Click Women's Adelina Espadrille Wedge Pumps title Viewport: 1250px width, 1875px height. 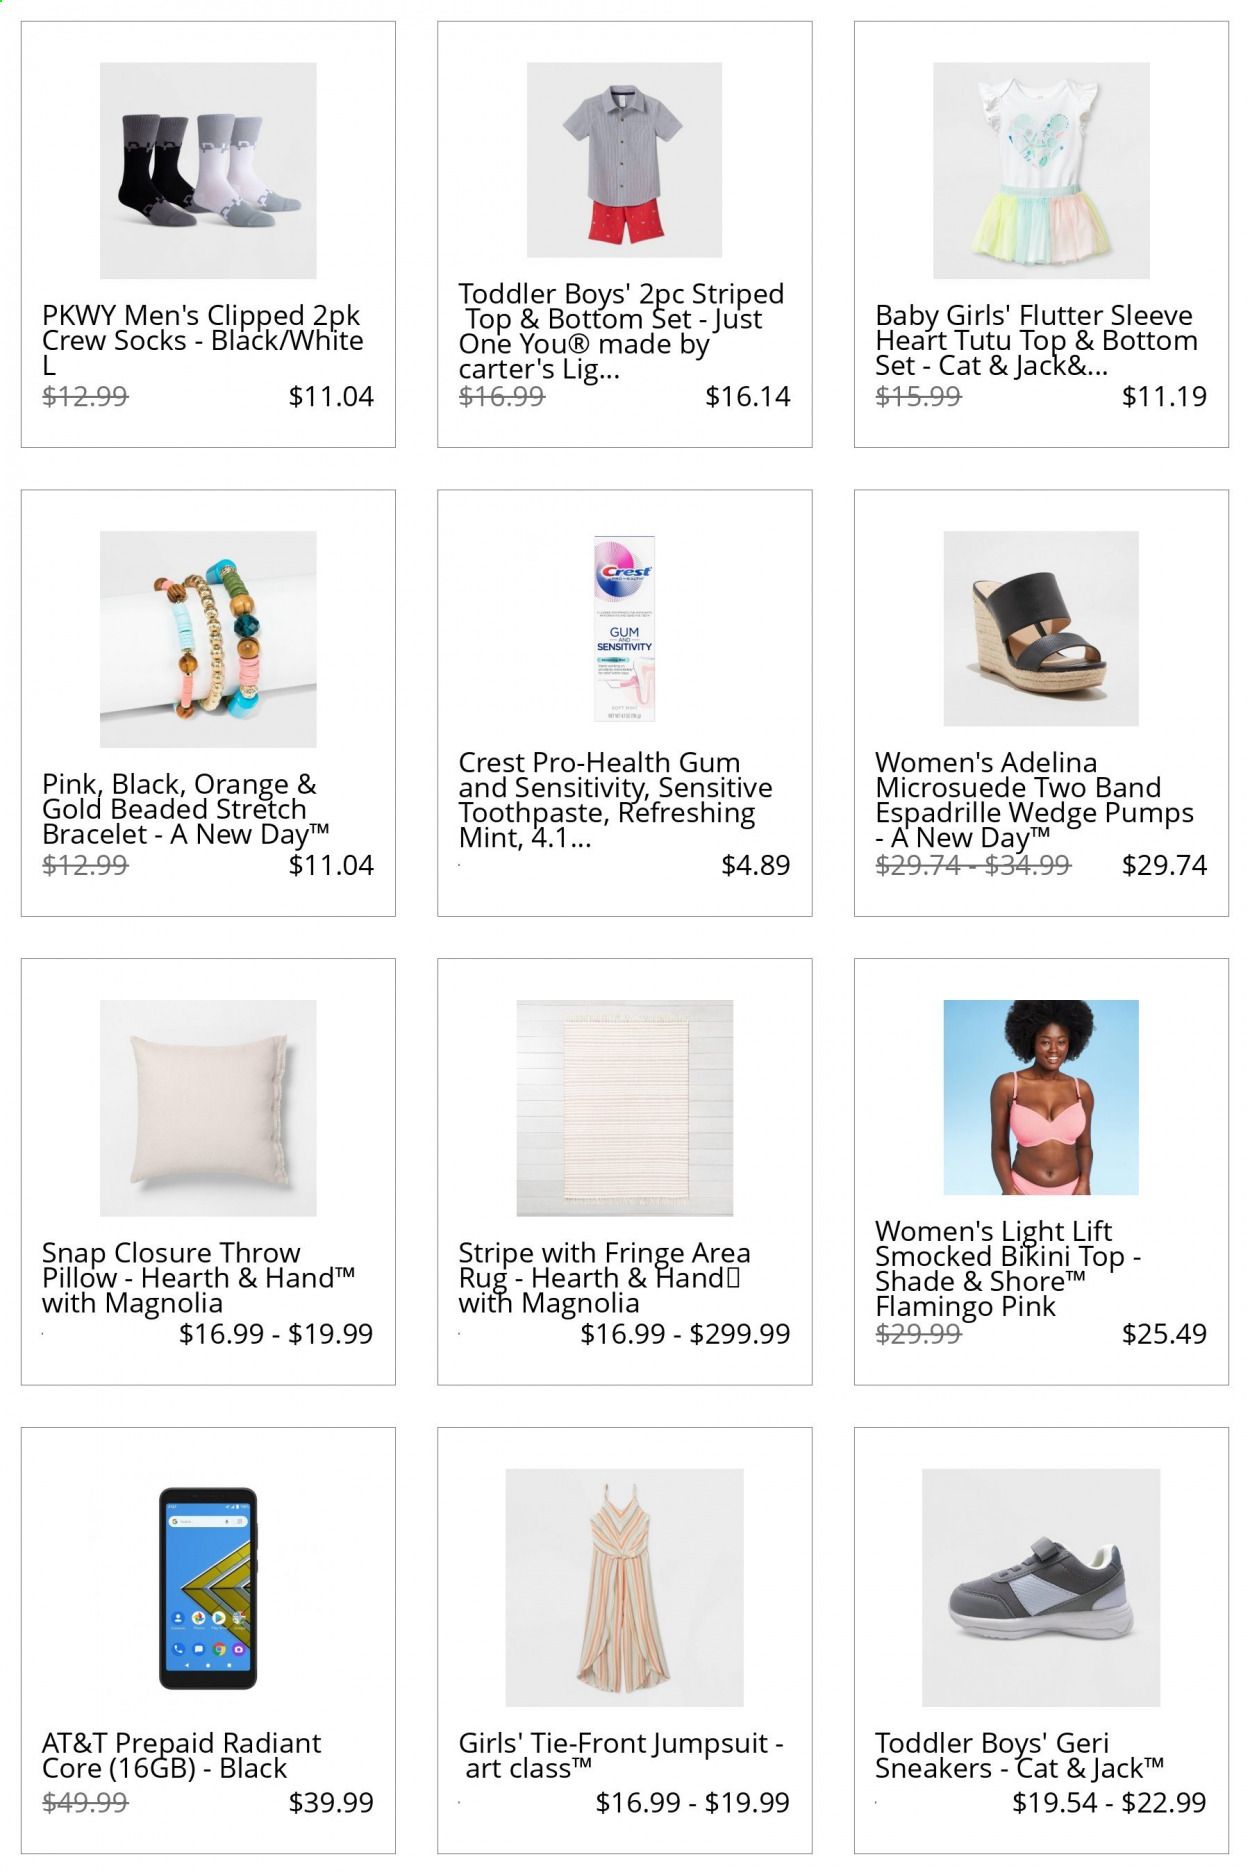click(x=1034, y=800)
